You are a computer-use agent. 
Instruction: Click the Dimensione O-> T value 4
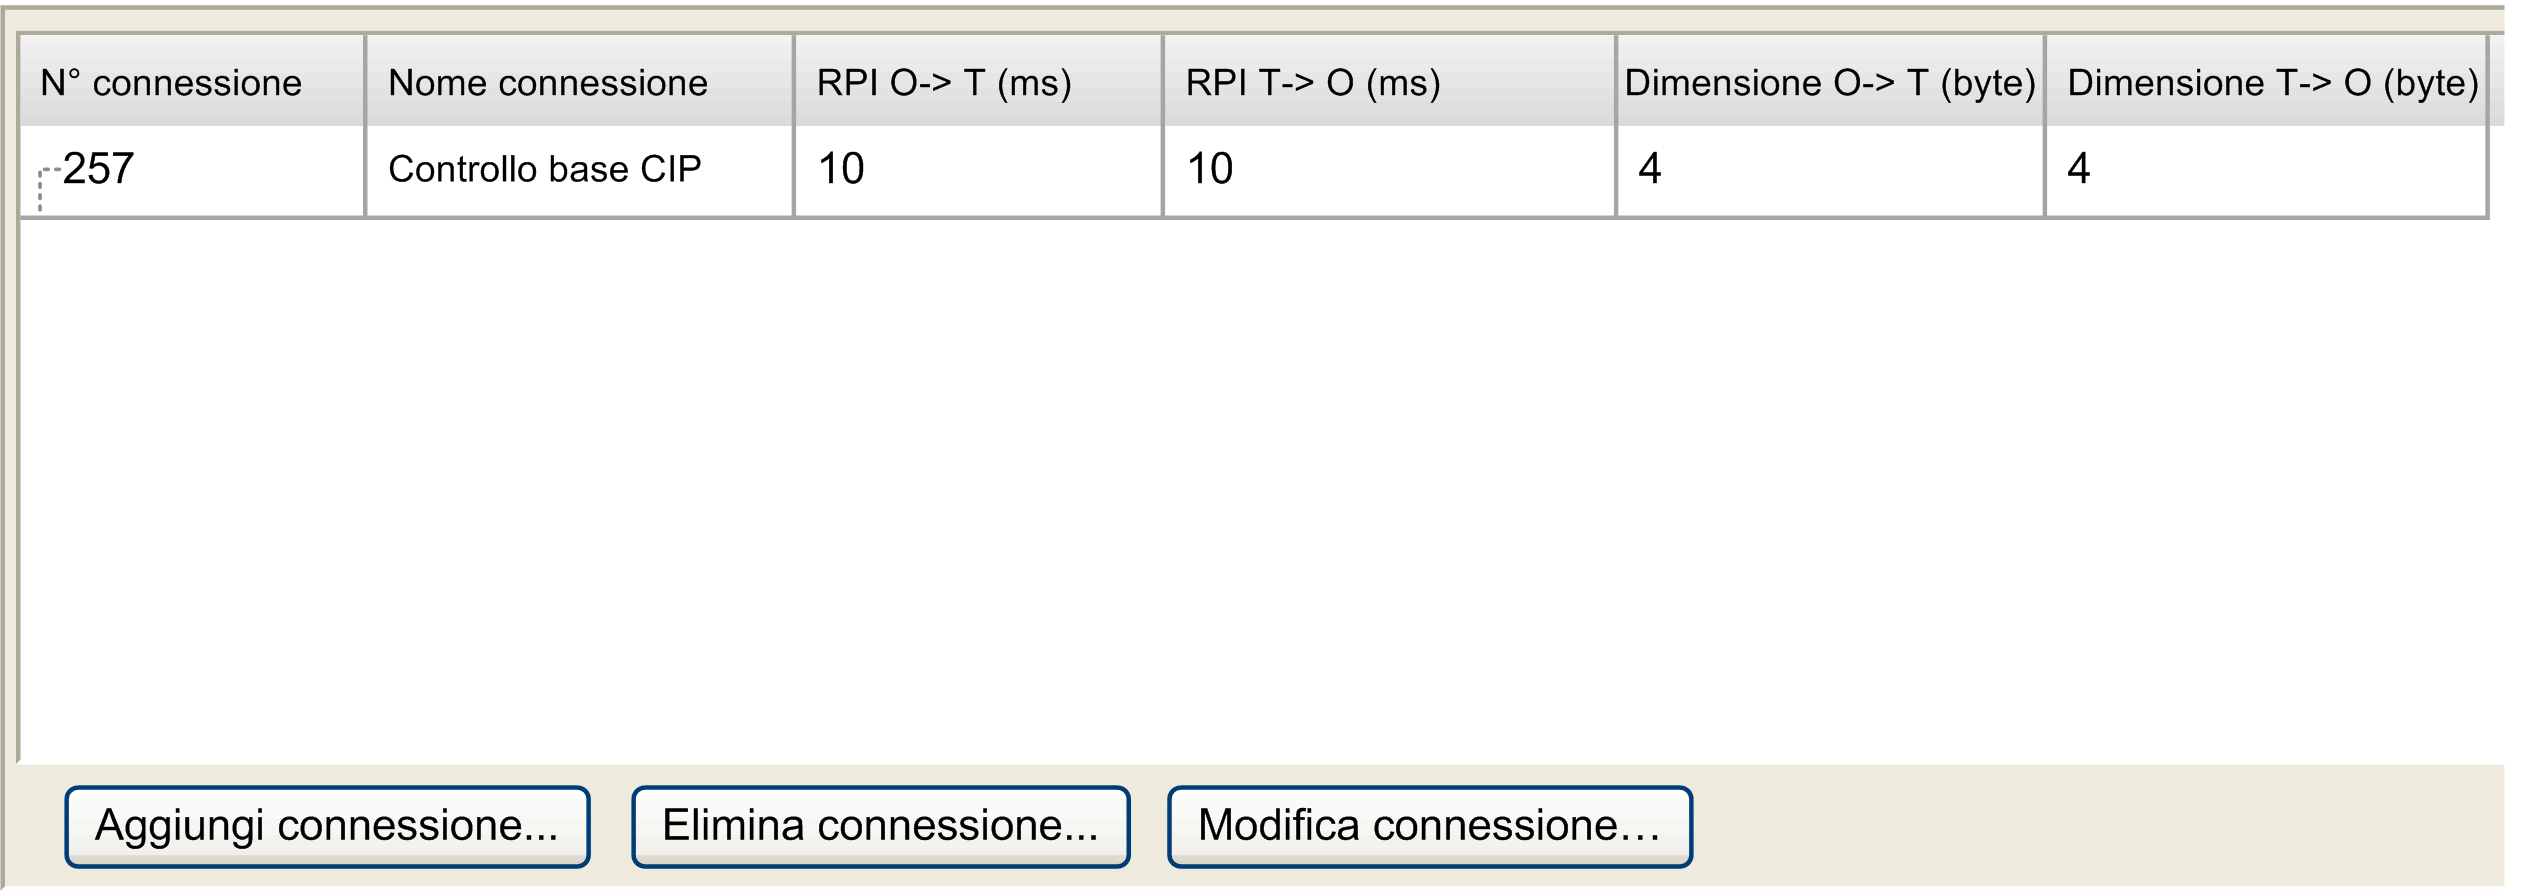tap(1650, 169)
